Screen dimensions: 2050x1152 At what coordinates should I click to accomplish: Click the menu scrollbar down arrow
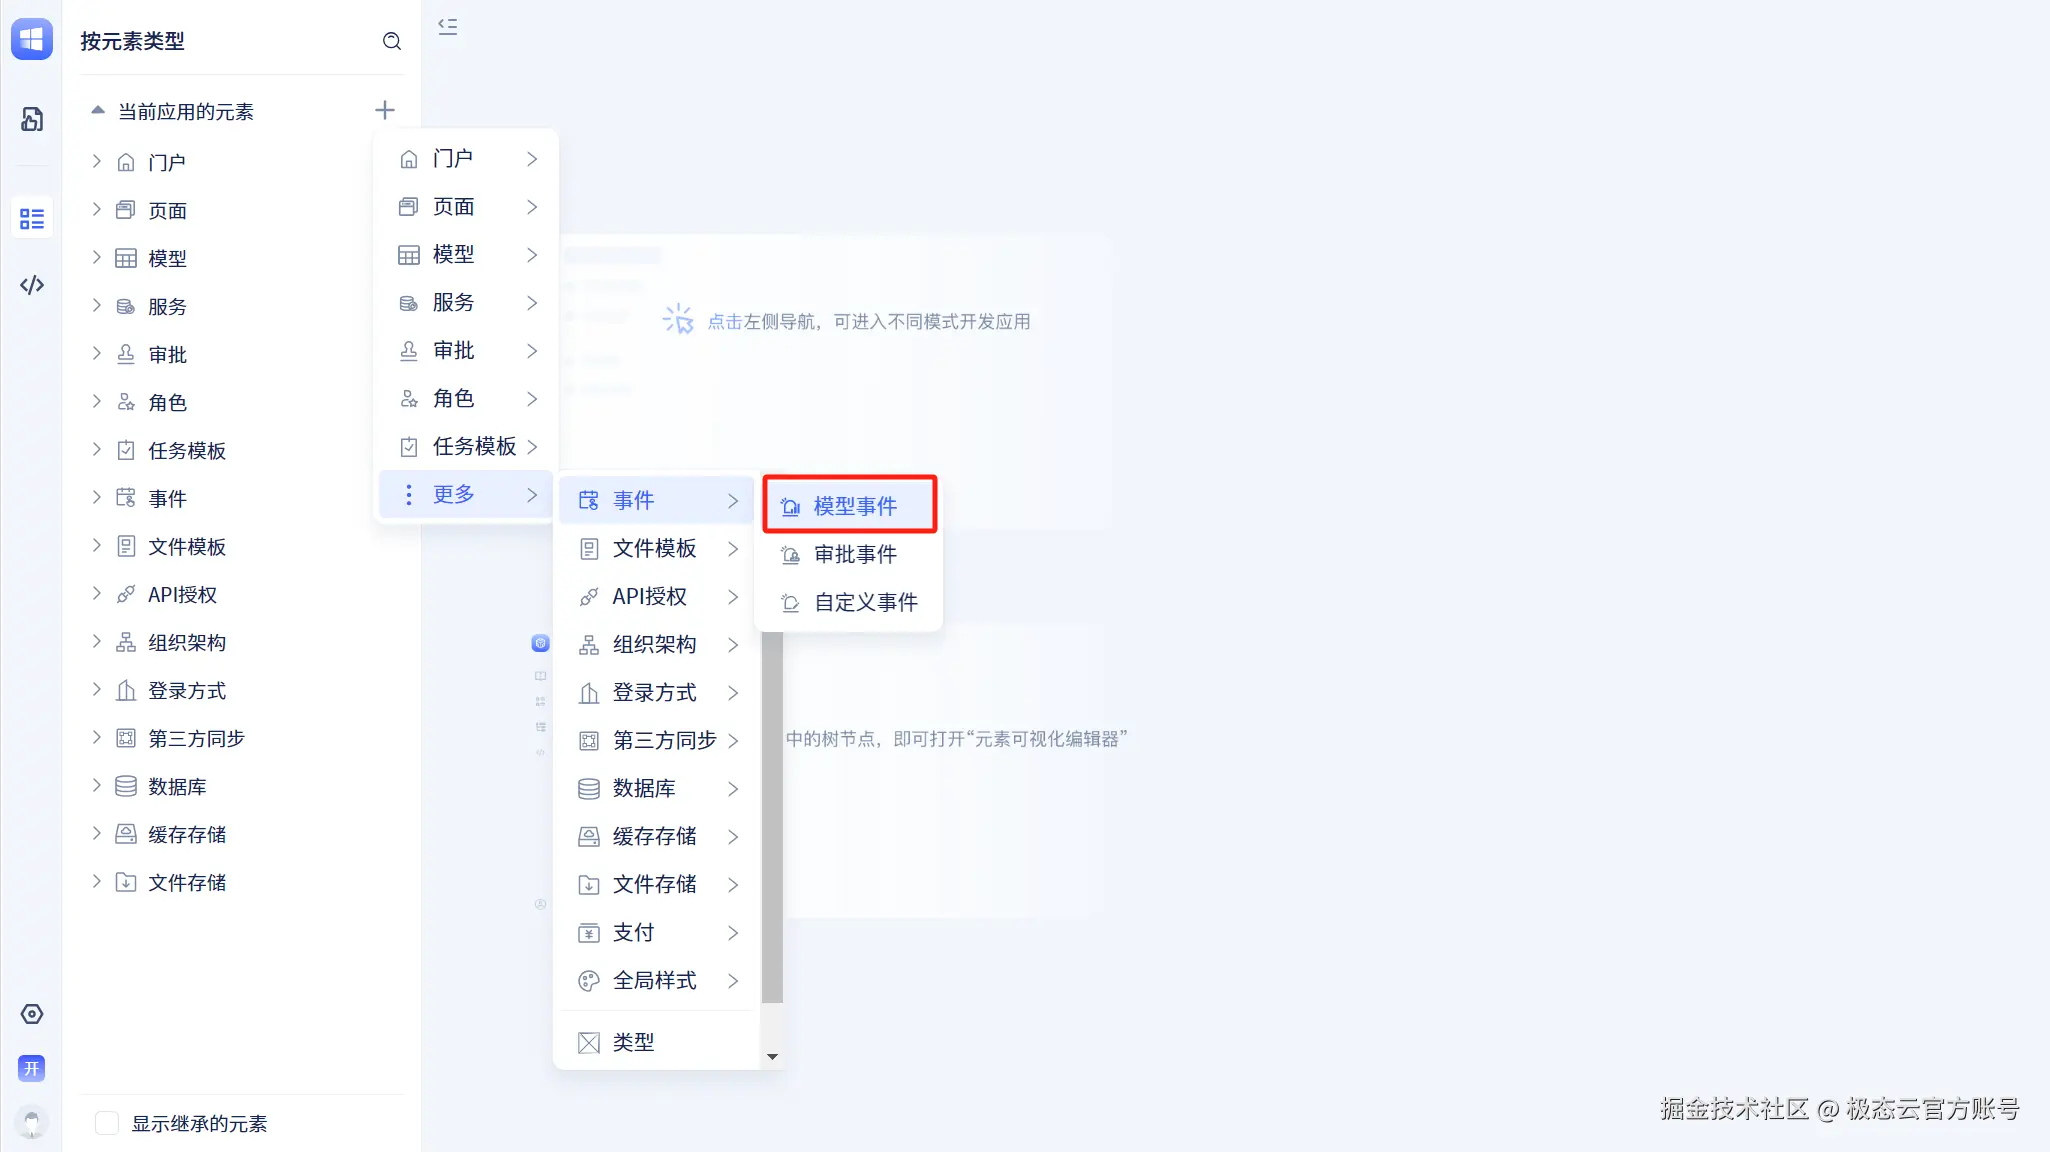(772, 1057)
